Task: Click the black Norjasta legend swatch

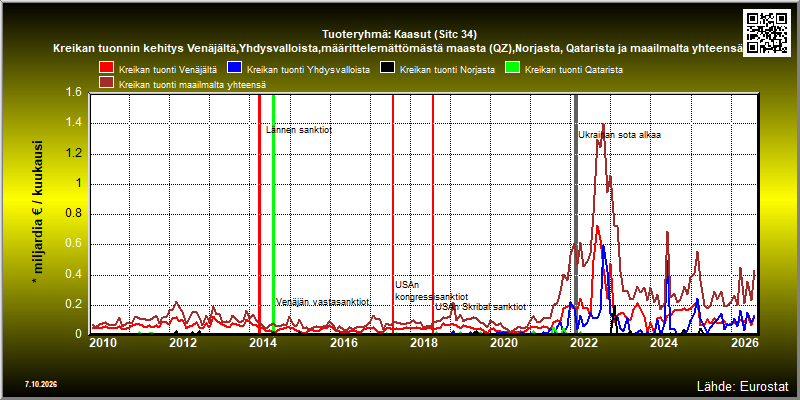Action: click(x=388, y=69)
